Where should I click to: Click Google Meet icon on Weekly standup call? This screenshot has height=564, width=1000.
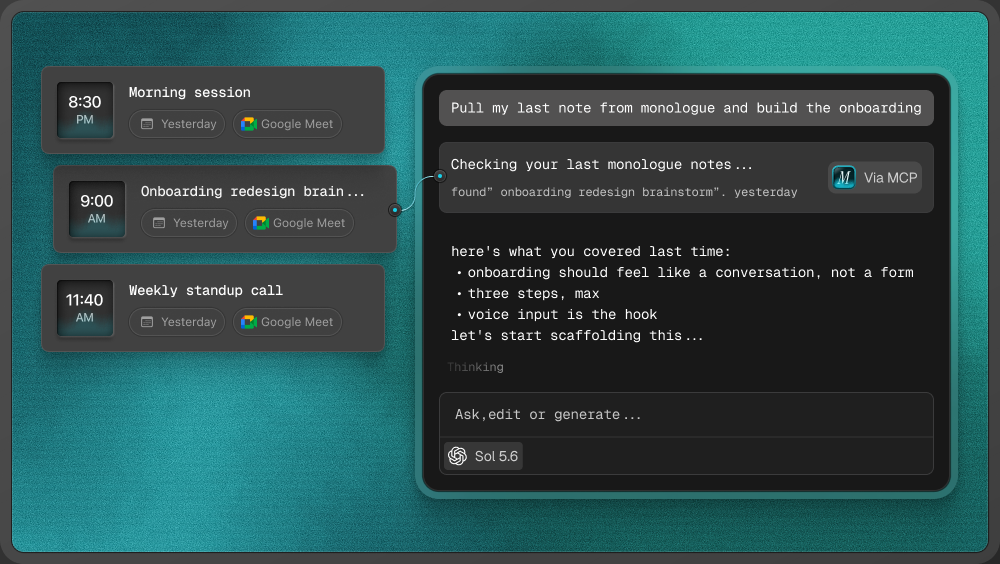pyautogui.click(x=248, y=322)
